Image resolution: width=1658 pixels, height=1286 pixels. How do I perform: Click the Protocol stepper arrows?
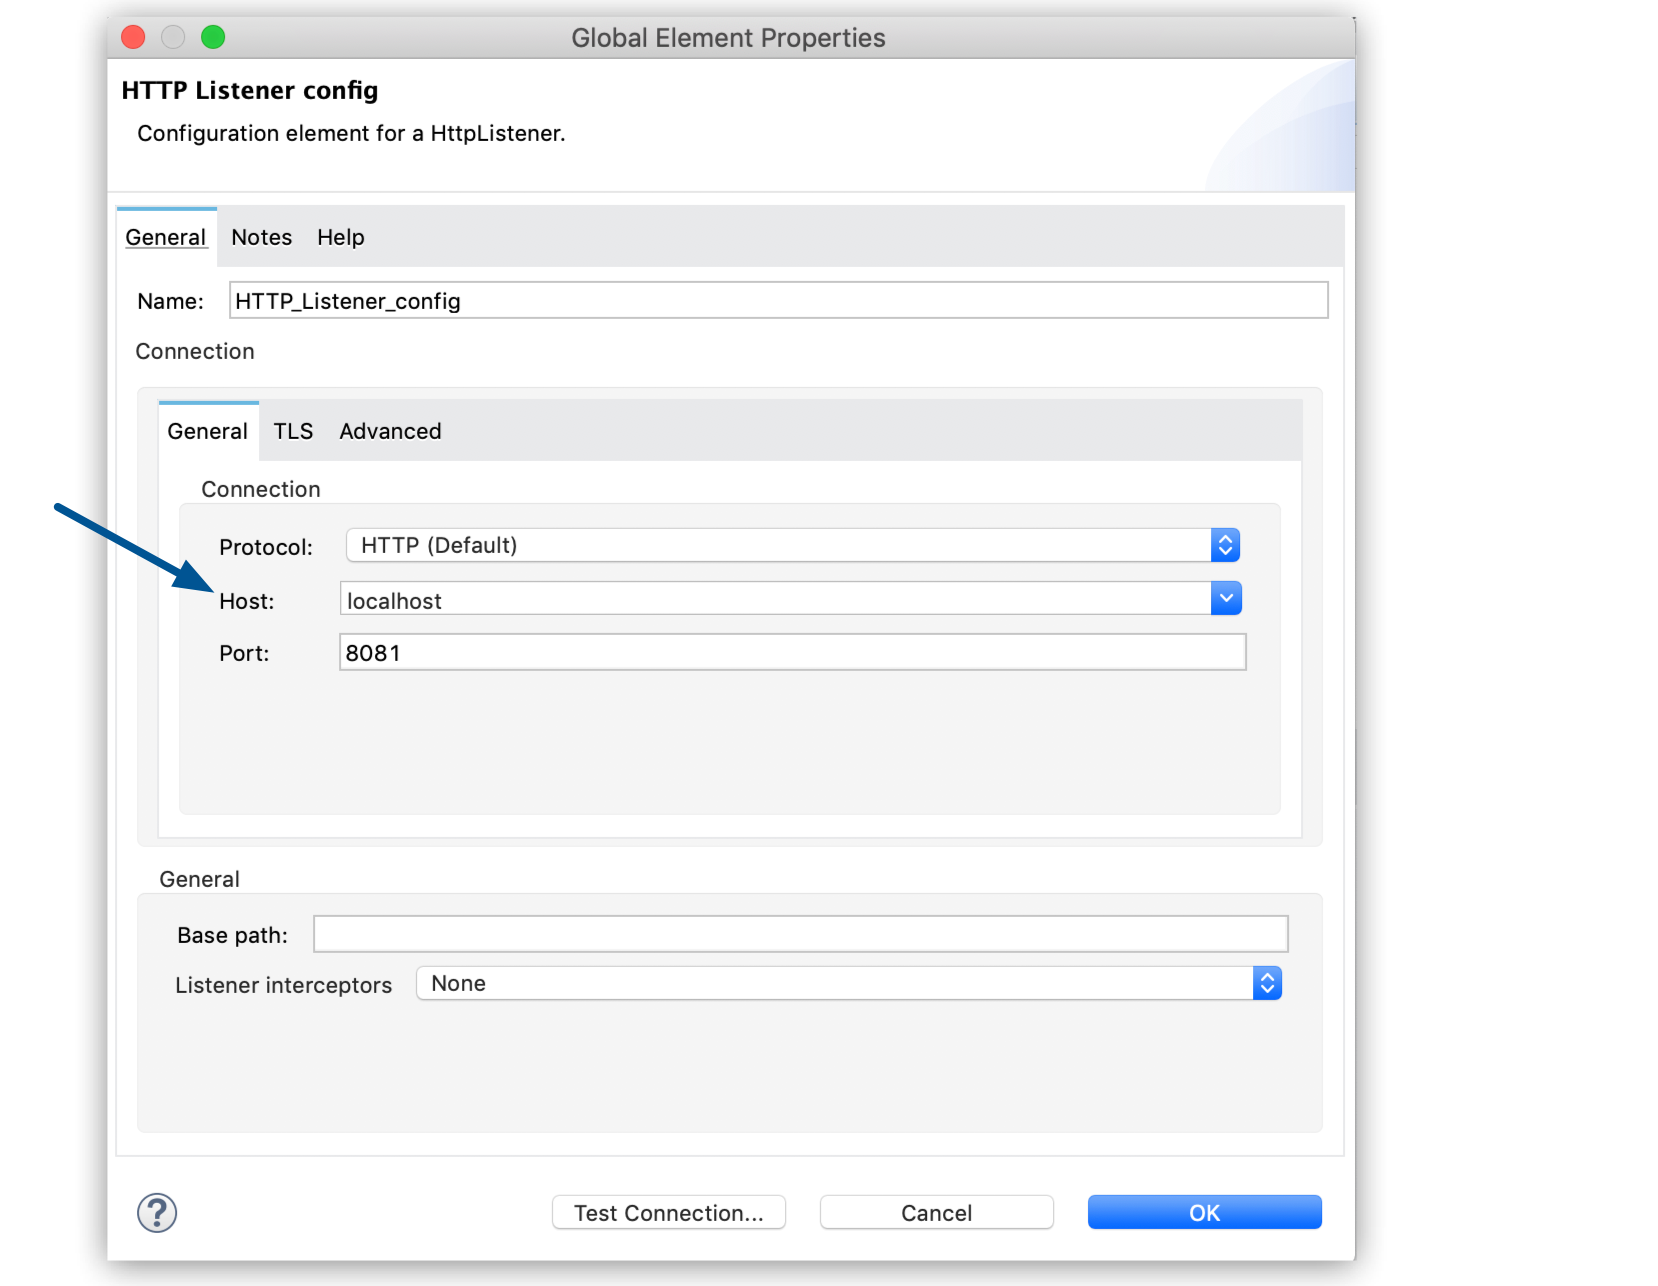click(x=1225, y=545)
